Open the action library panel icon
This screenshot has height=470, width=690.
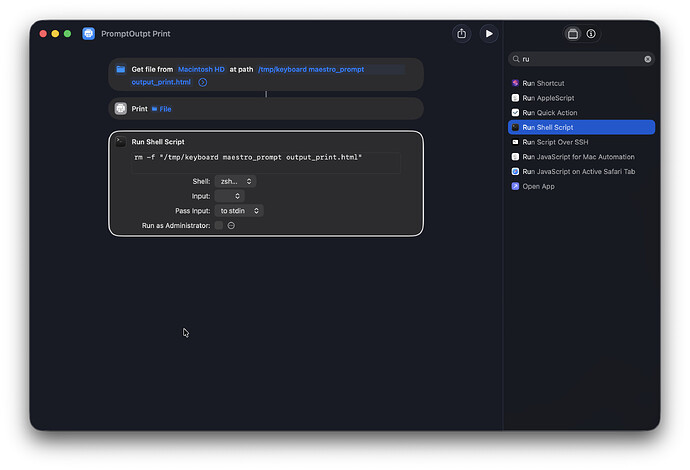[573, 33]
